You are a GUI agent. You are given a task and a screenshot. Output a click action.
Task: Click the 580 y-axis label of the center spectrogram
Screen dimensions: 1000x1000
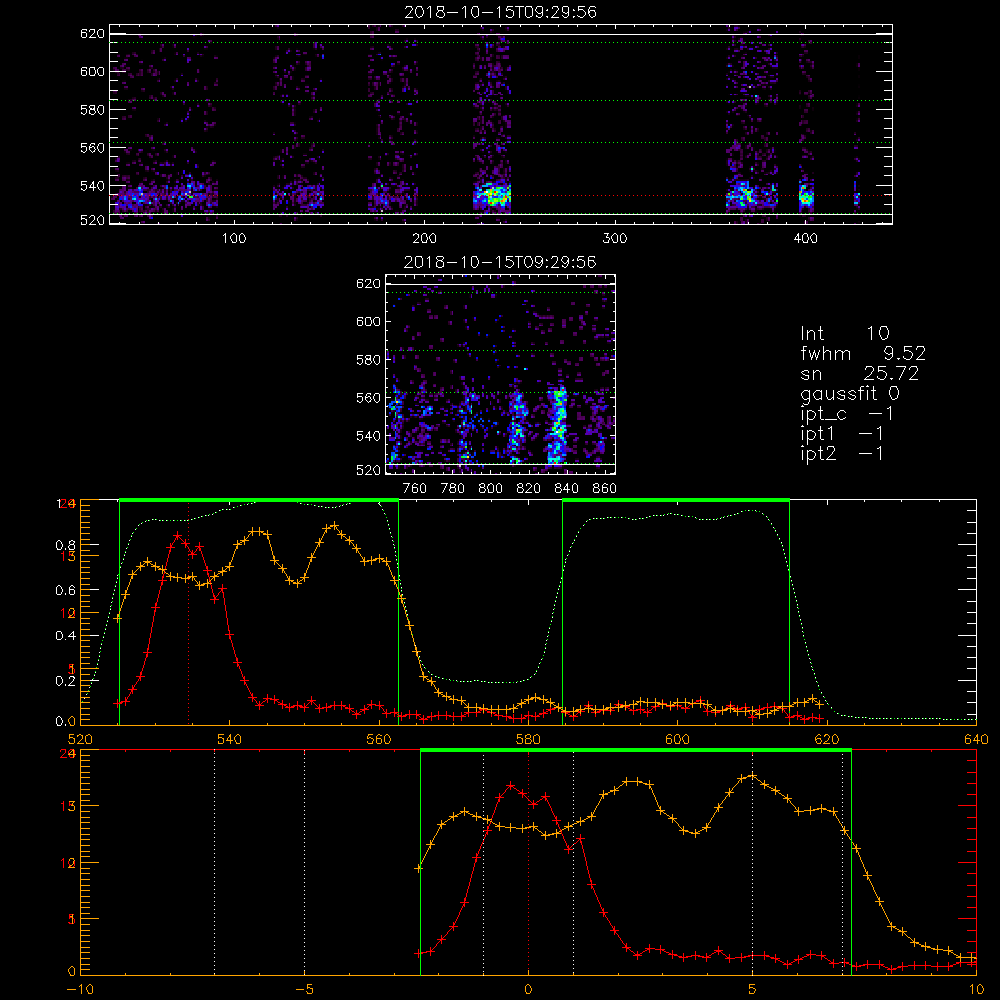pos(369,360)
